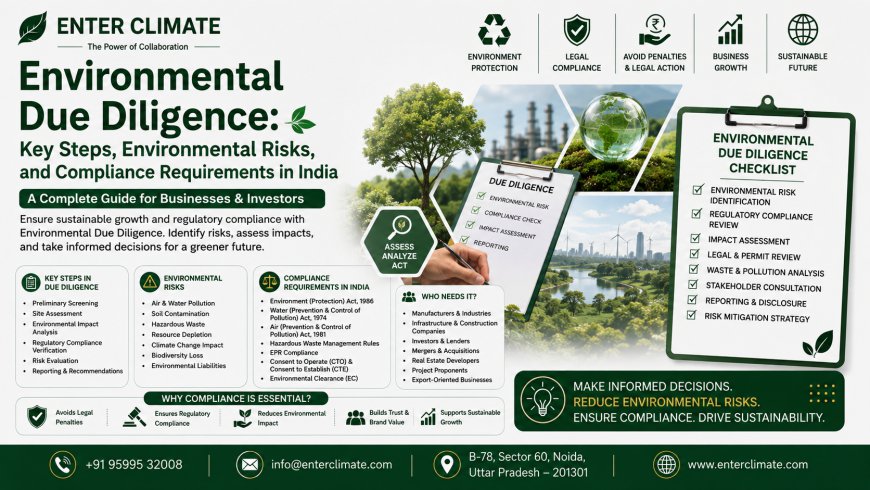Check Risk Mitigation Strategy checkbox

pos(691,315)
